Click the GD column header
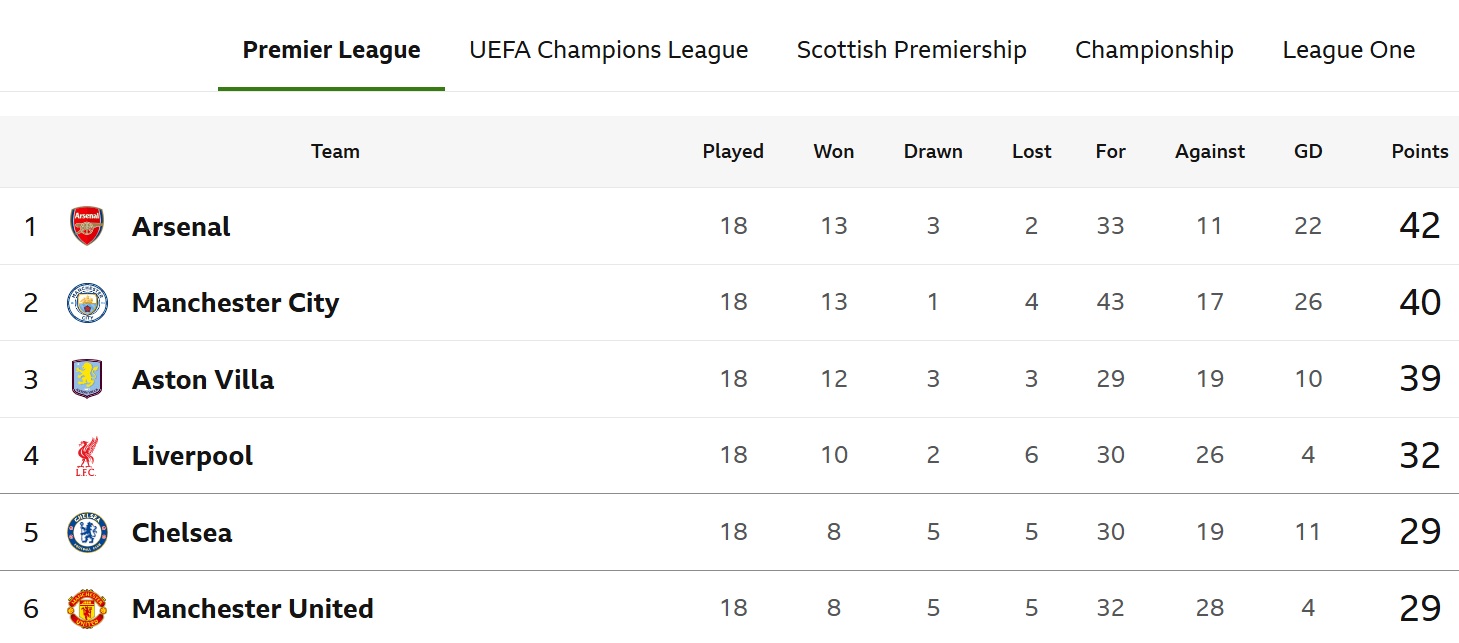Image resolution: width=1459 pixels, height=643 pixels. pyautogui.click(x=1308, y=151)
